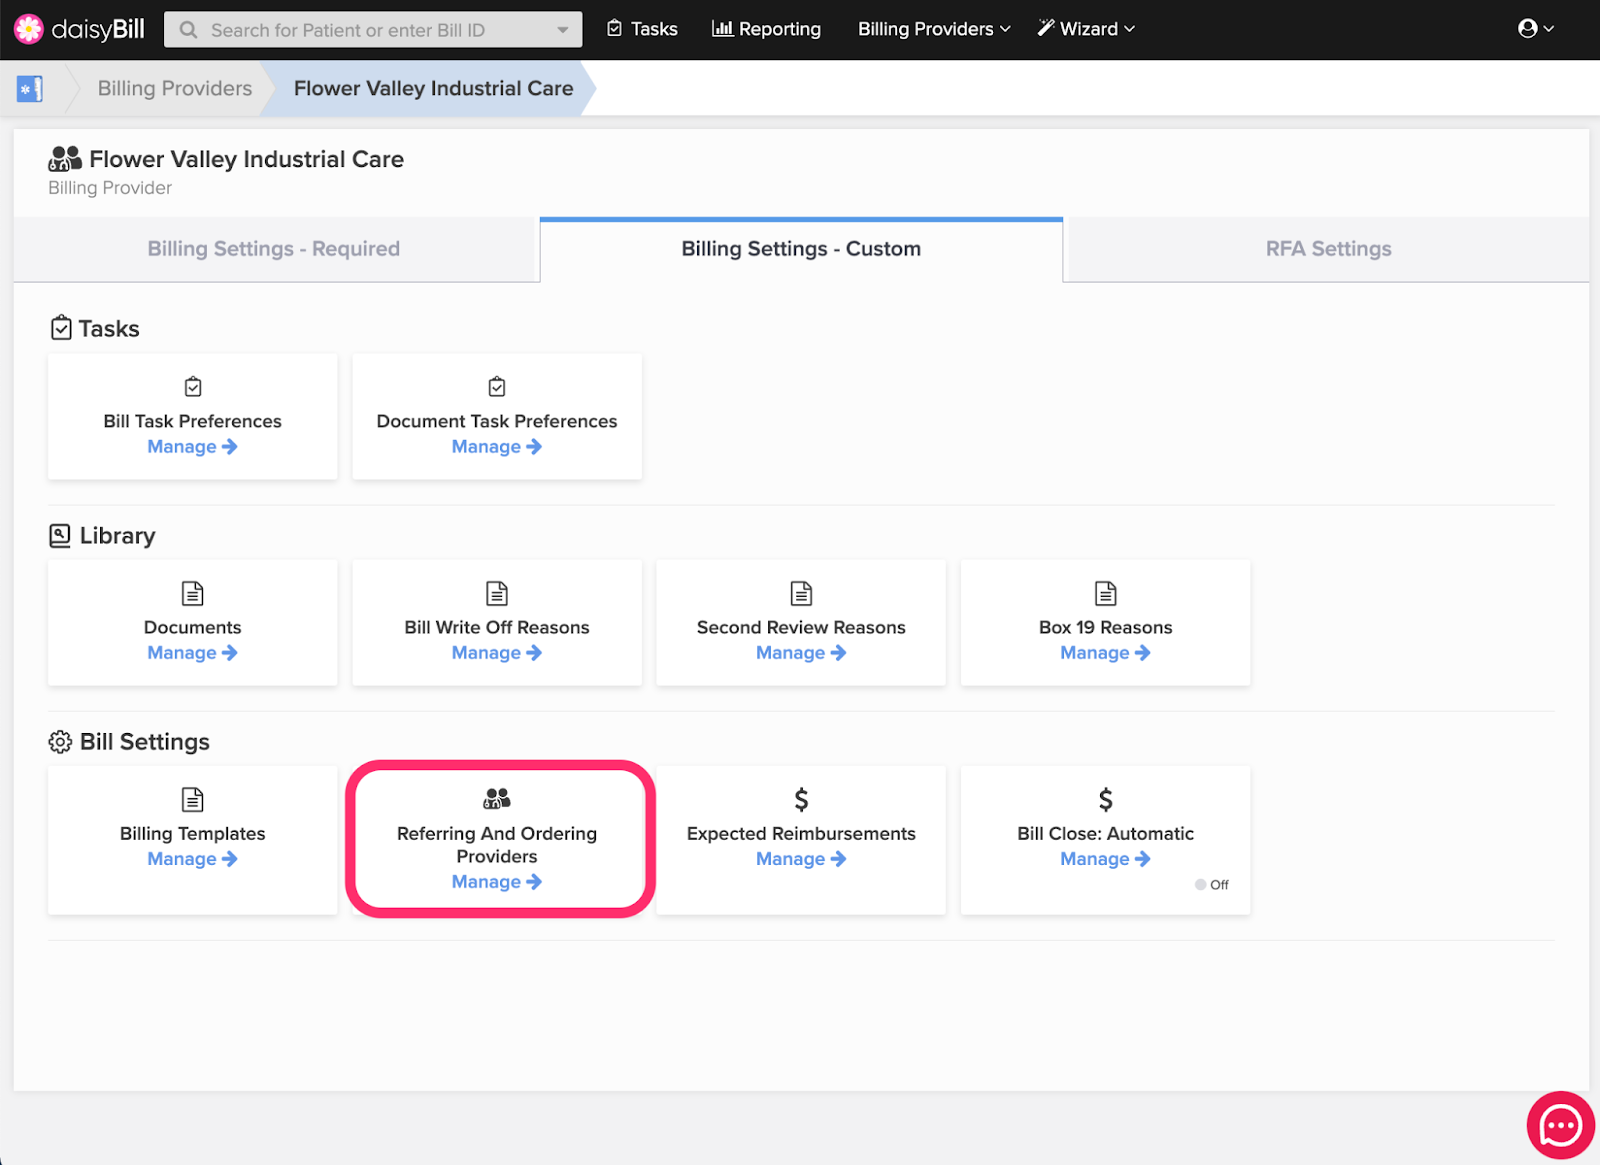Switch to Billing Settings - Required tab

(274, 249)
